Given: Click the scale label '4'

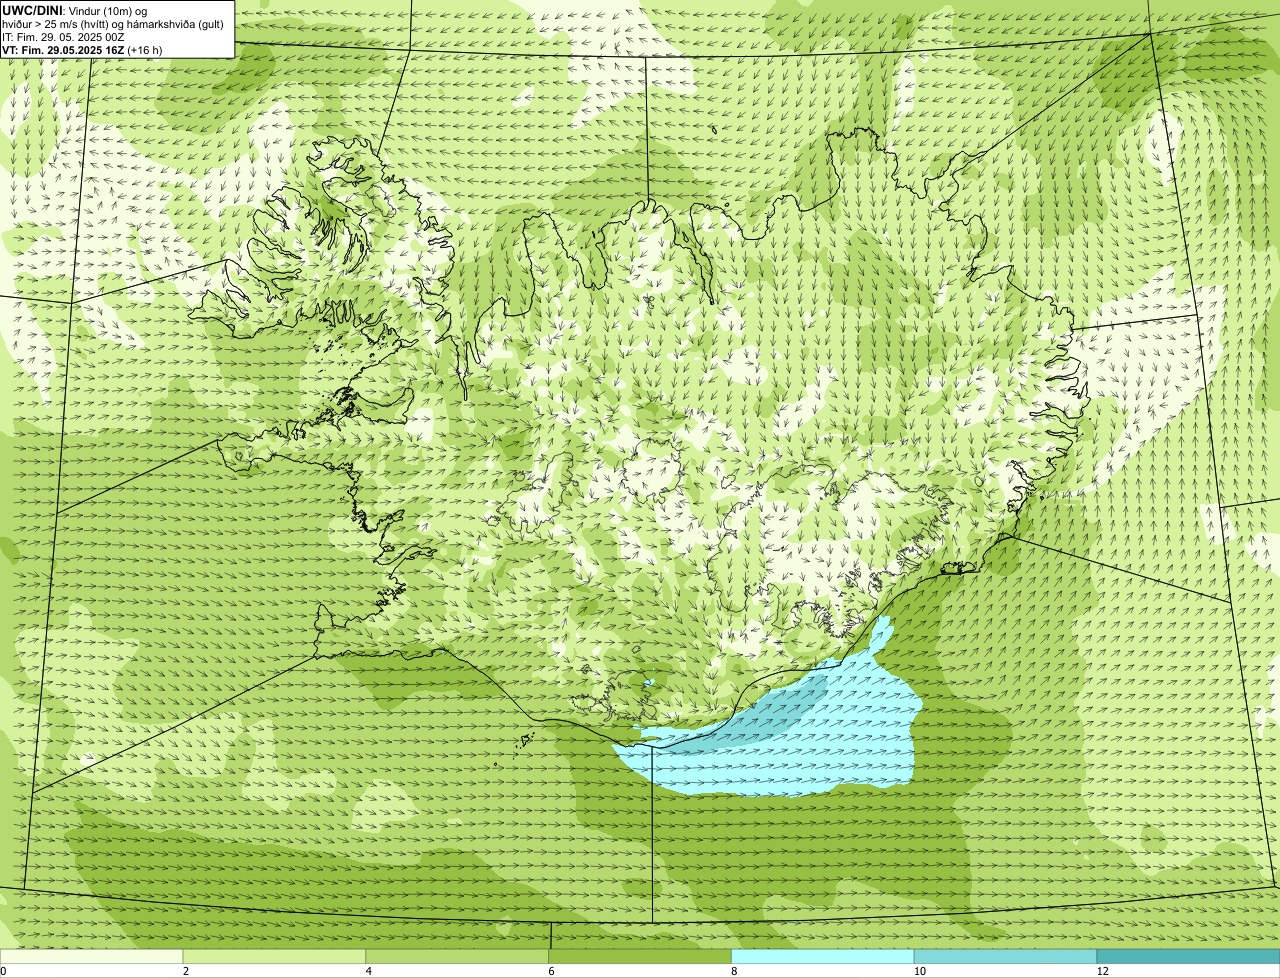Looking at the screenshot, I should pos(369,971).
